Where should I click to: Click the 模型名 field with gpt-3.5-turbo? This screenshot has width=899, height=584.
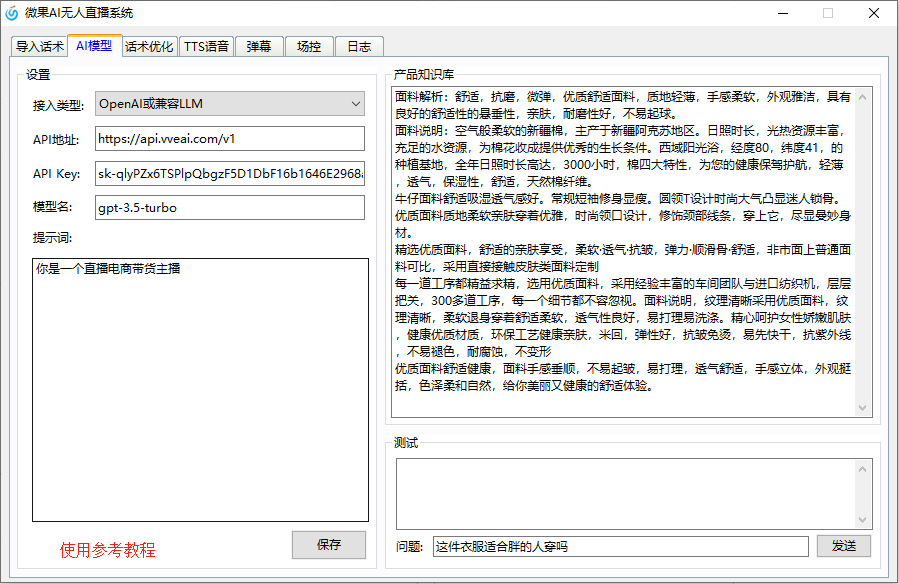[230, 207]
